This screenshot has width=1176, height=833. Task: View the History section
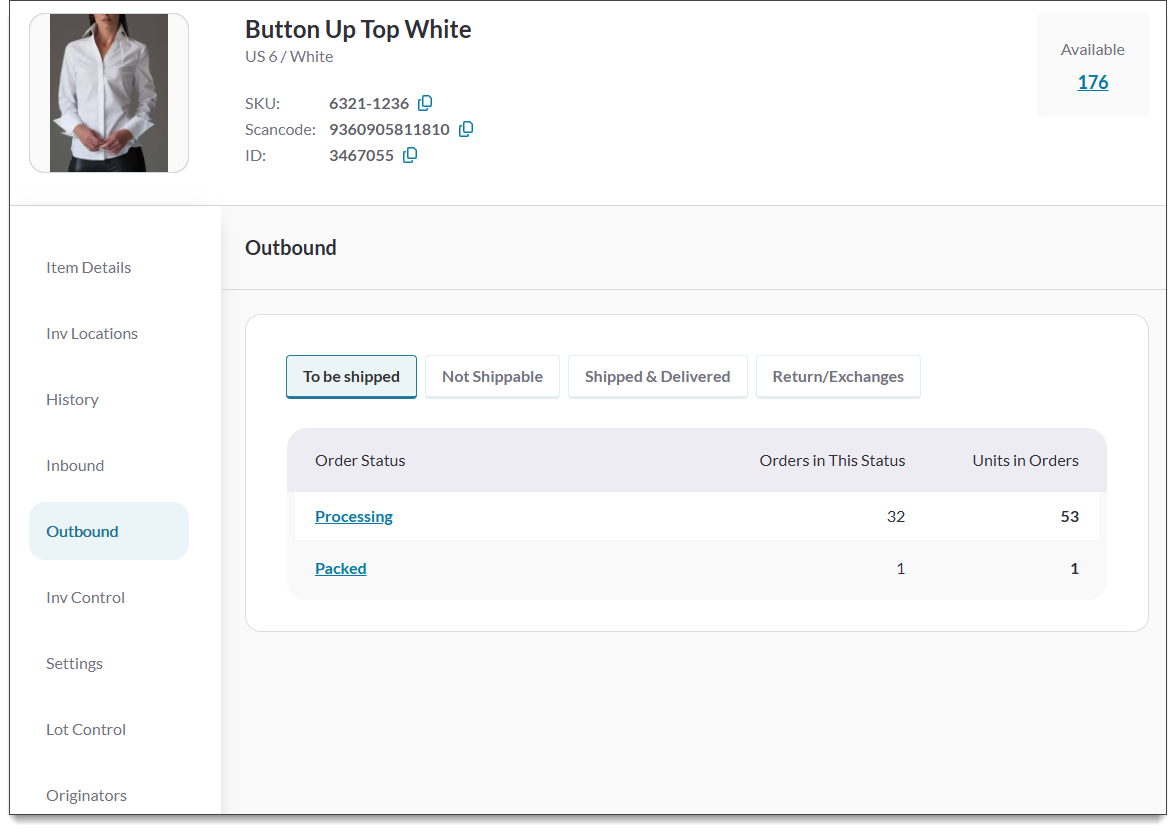[x=72, y=399]
